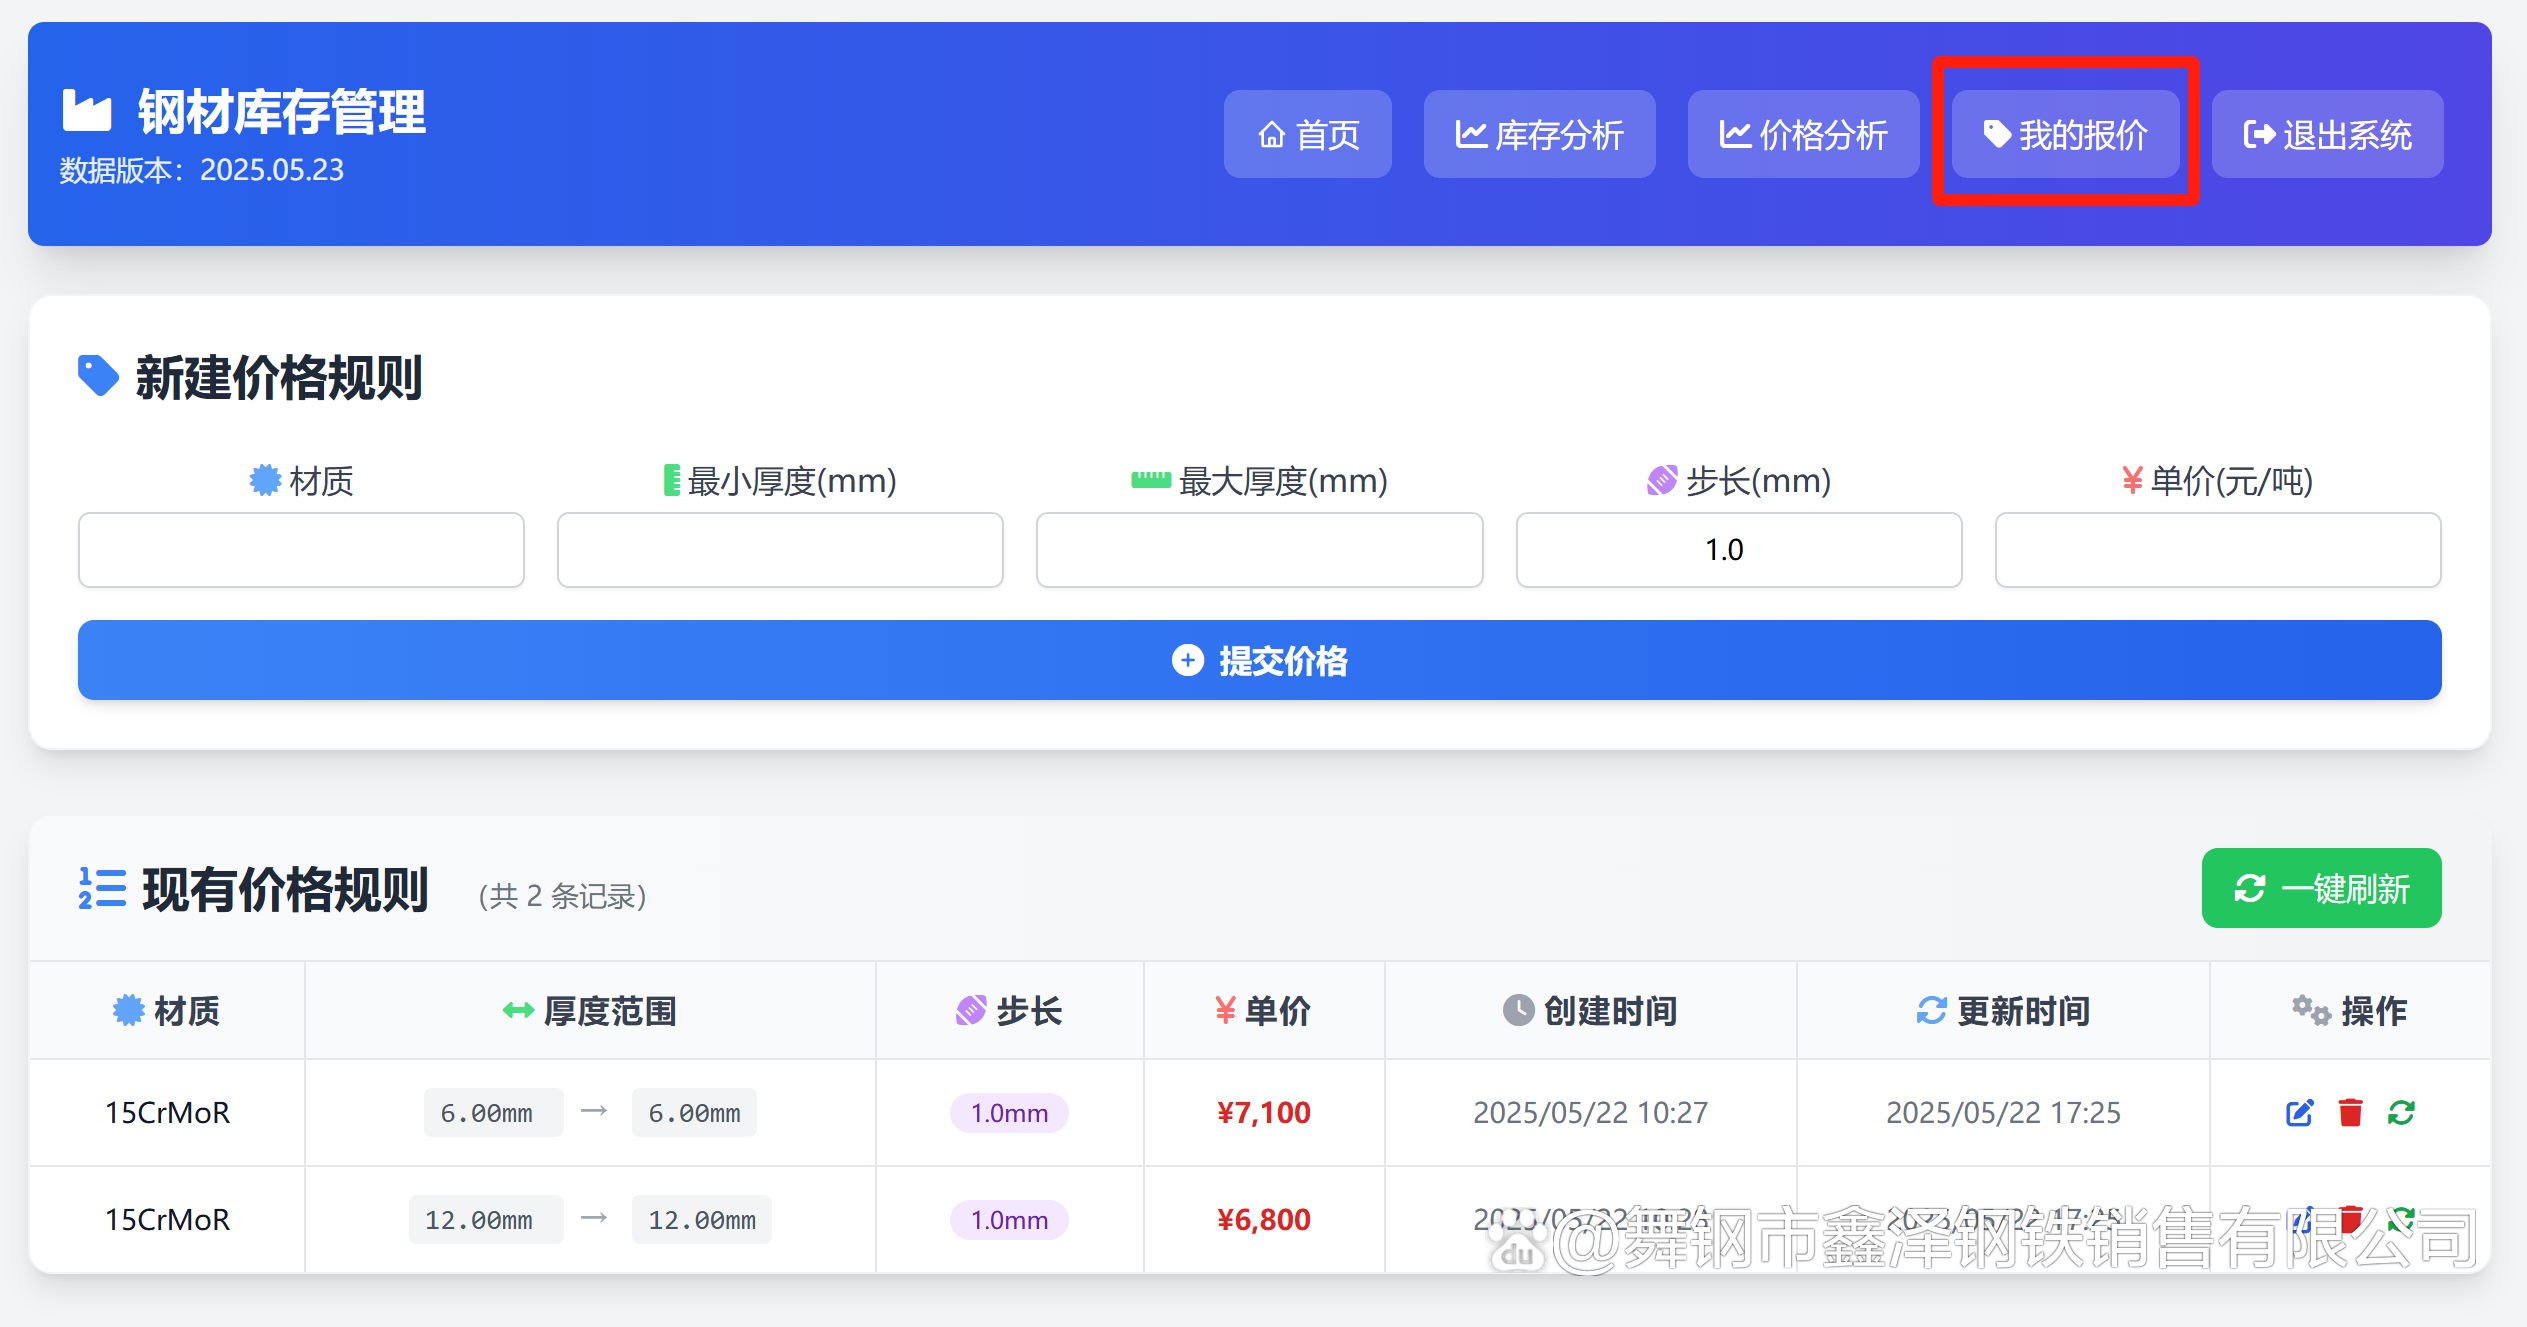Screen dimensions: 2527x1327
Task: Click the tag icon next to 我的报价
Action: coord(1996,134)
